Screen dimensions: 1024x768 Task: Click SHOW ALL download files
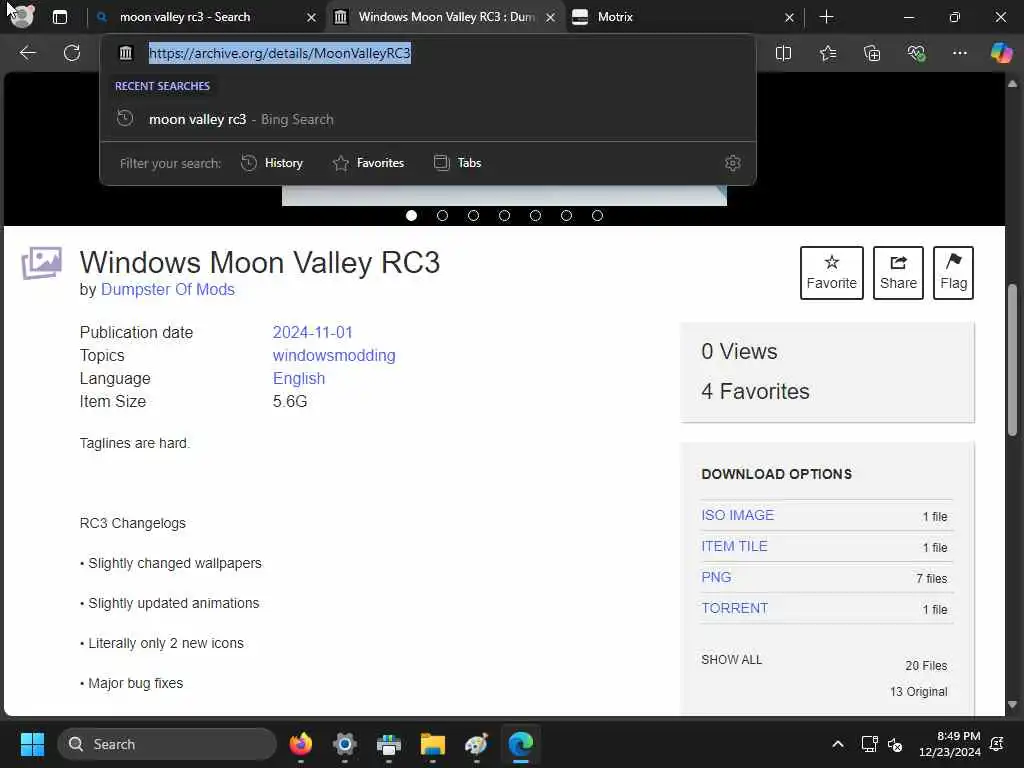[731, 660]
